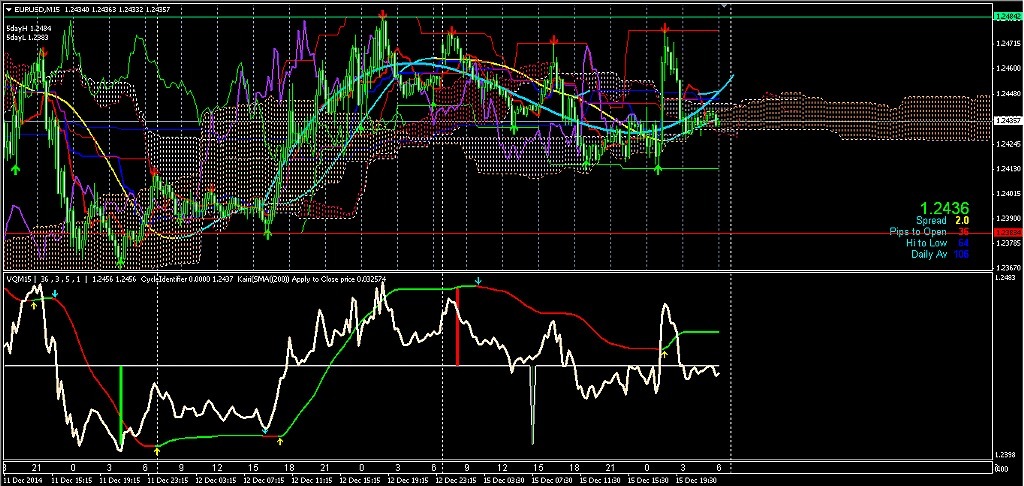This screenshot has height=486, width=1024.
Task: Click the cyan down arrow at the top of the indicator's green line
Action: click(x=478, y=282)
